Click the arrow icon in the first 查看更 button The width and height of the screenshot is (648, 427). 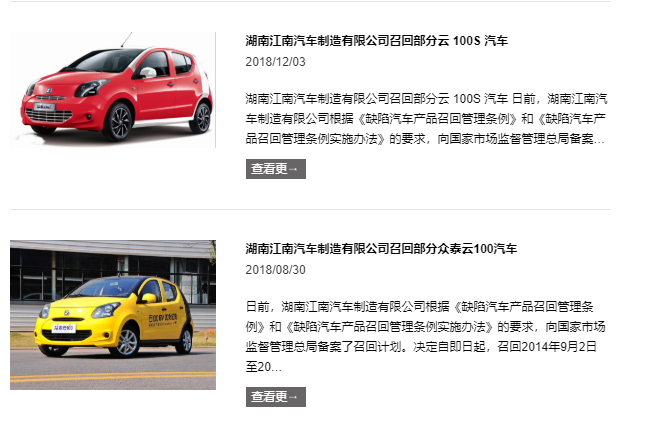(x=293, y=169)
